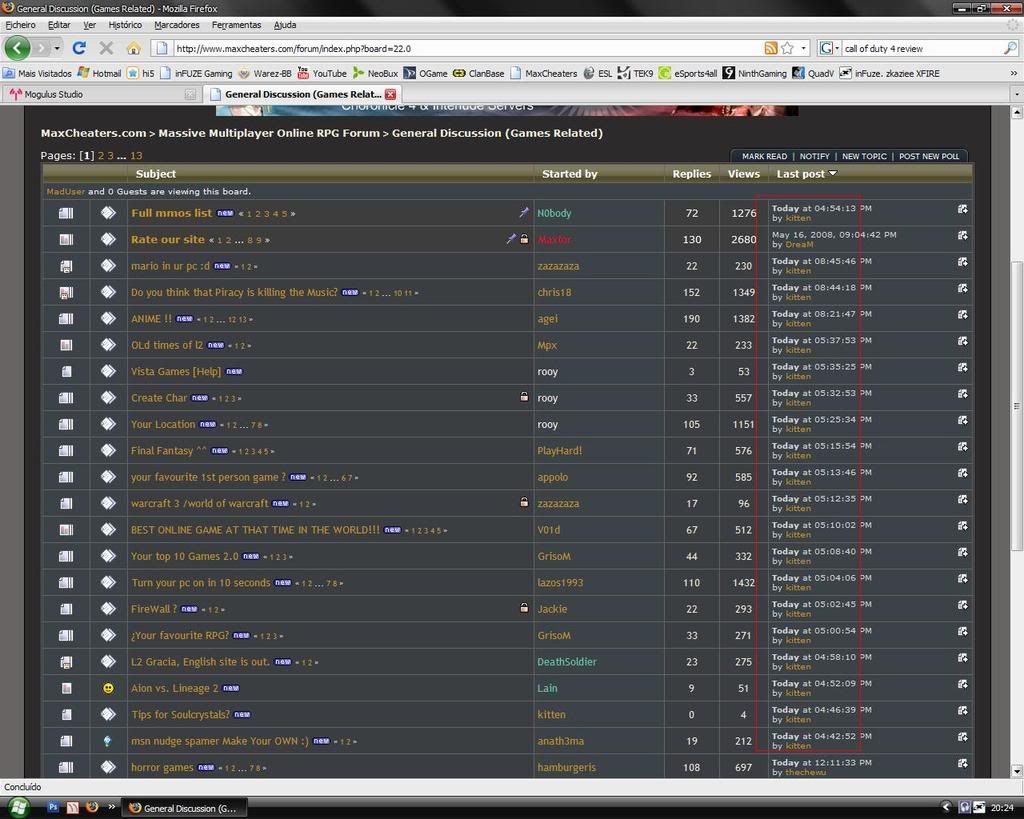The height and width of the screenshot is (819, 1024).
Task: Click the NEW TOPIC button
Action: (864, 156)
